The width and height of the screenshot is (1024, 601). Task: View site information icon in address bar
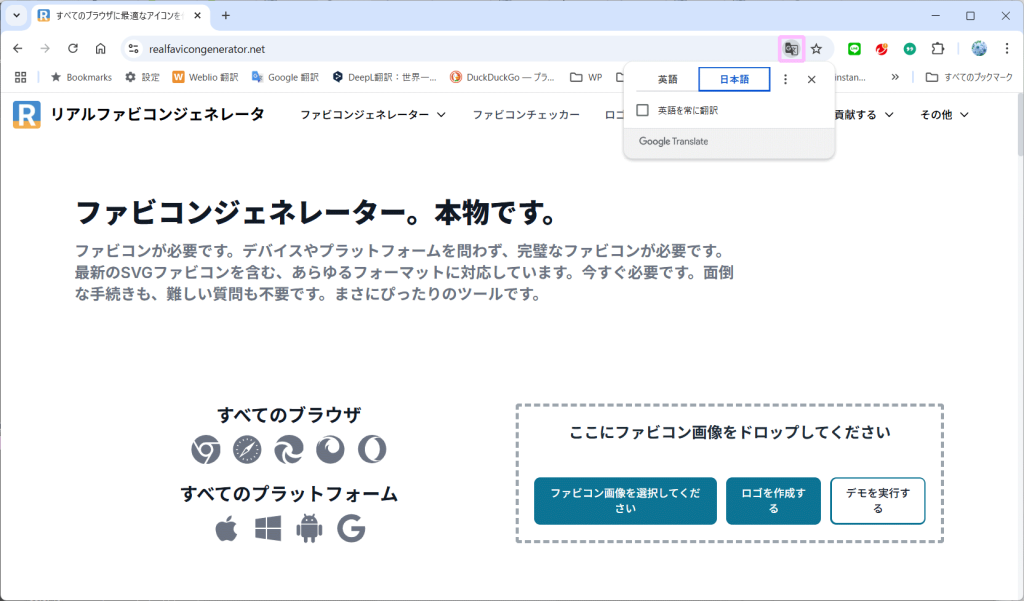pyautogui.click(x=133, y=49)
